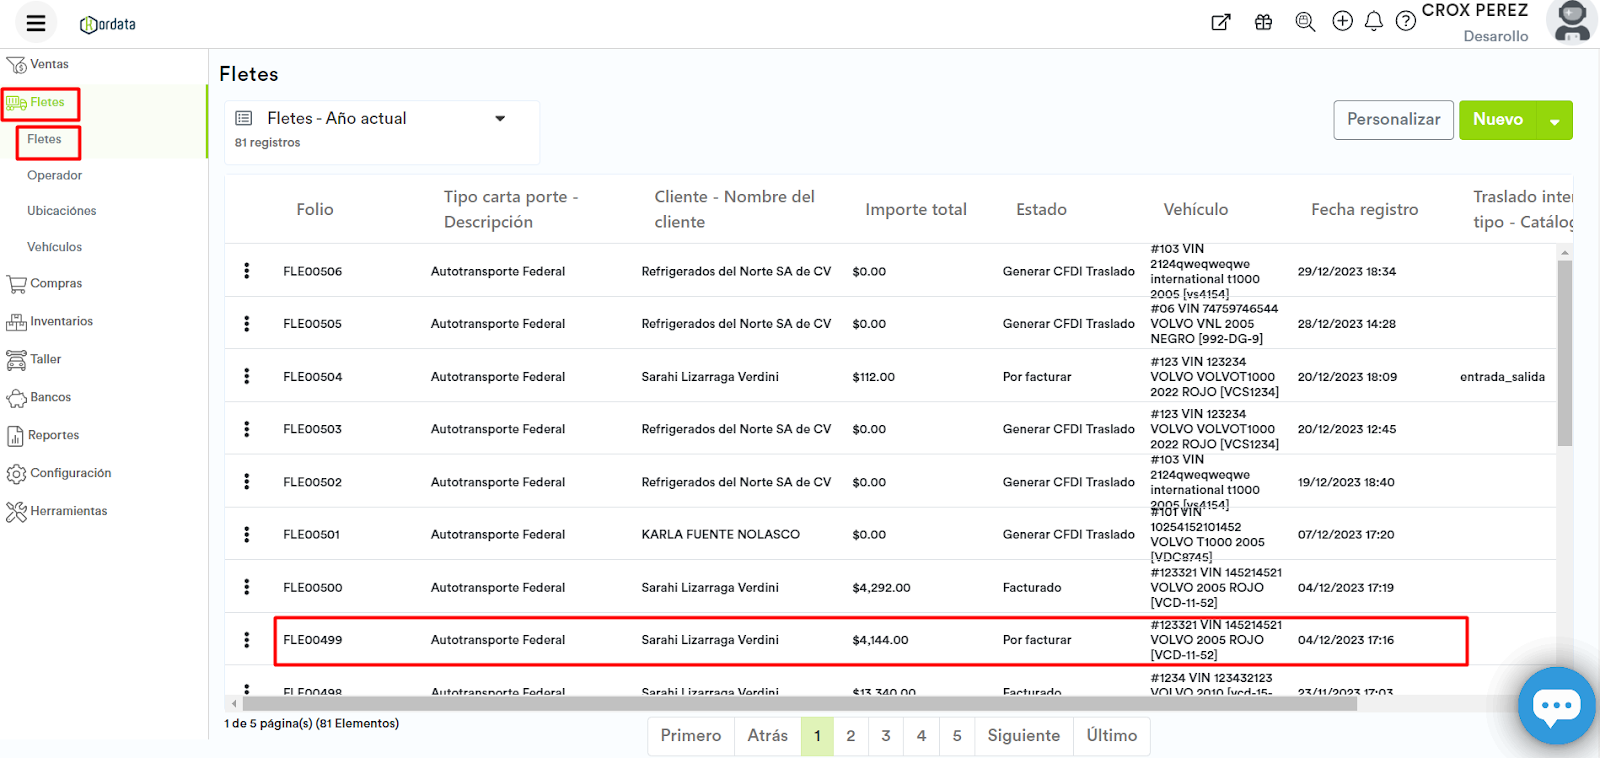
Task: Expand the Nuevo button dropdown arrow
Action: coord(1555,121)
